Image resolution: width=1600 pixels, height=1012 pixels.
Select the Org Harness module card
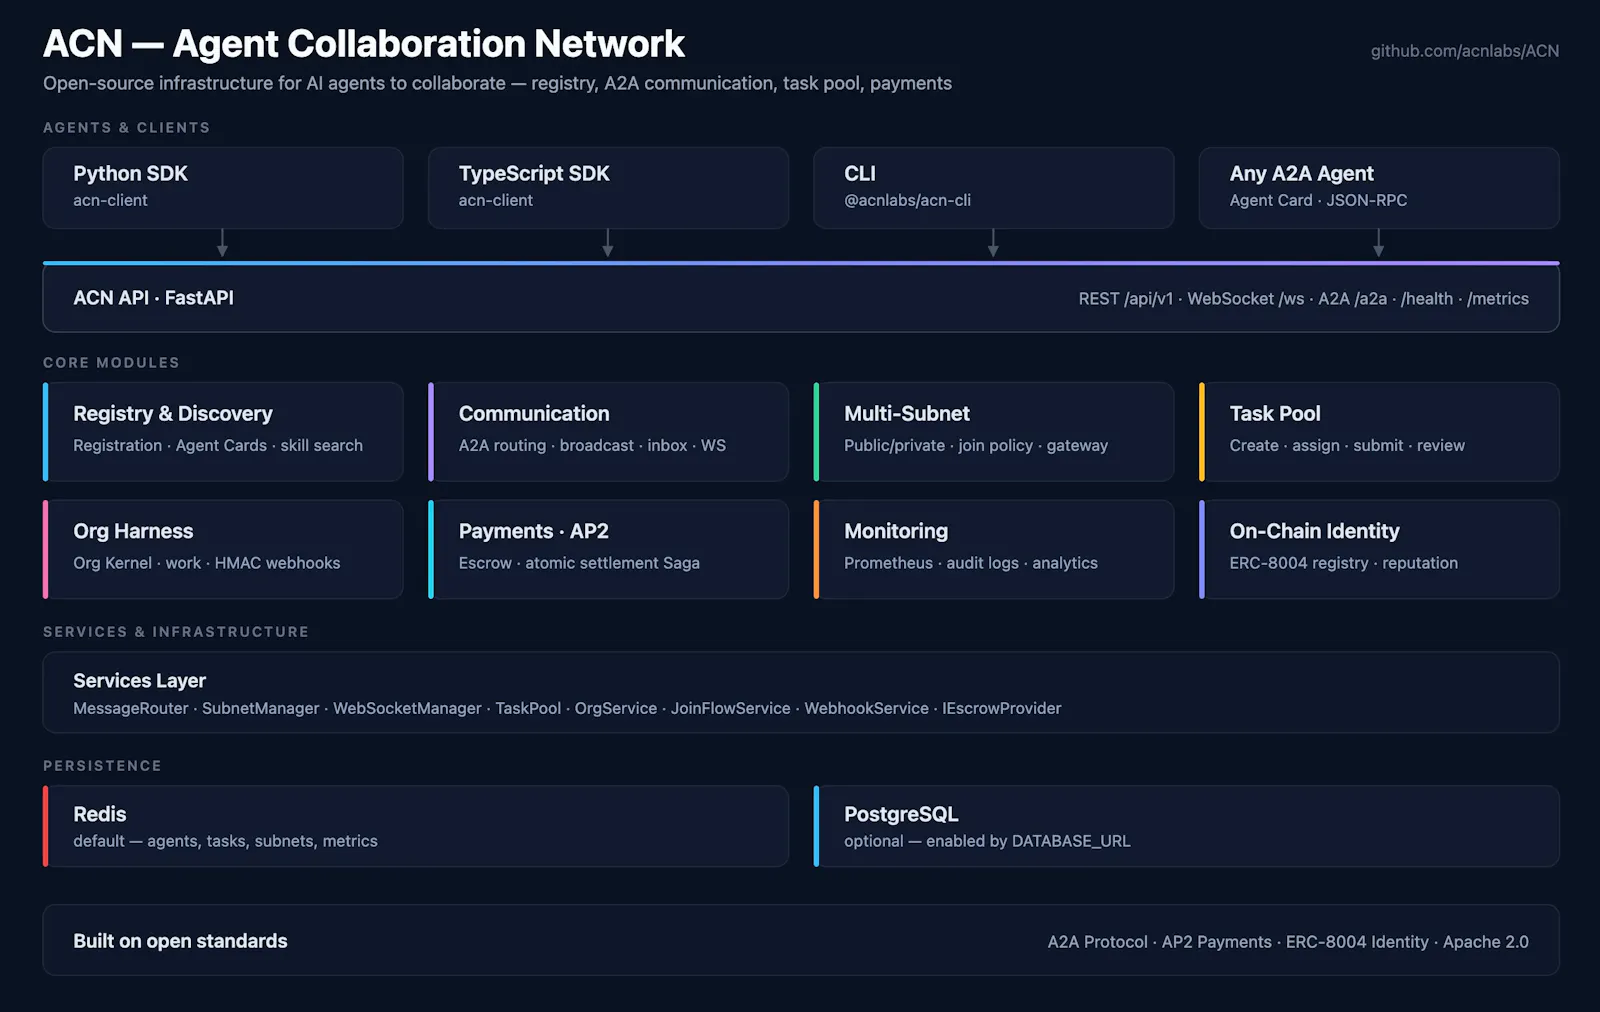223,550
